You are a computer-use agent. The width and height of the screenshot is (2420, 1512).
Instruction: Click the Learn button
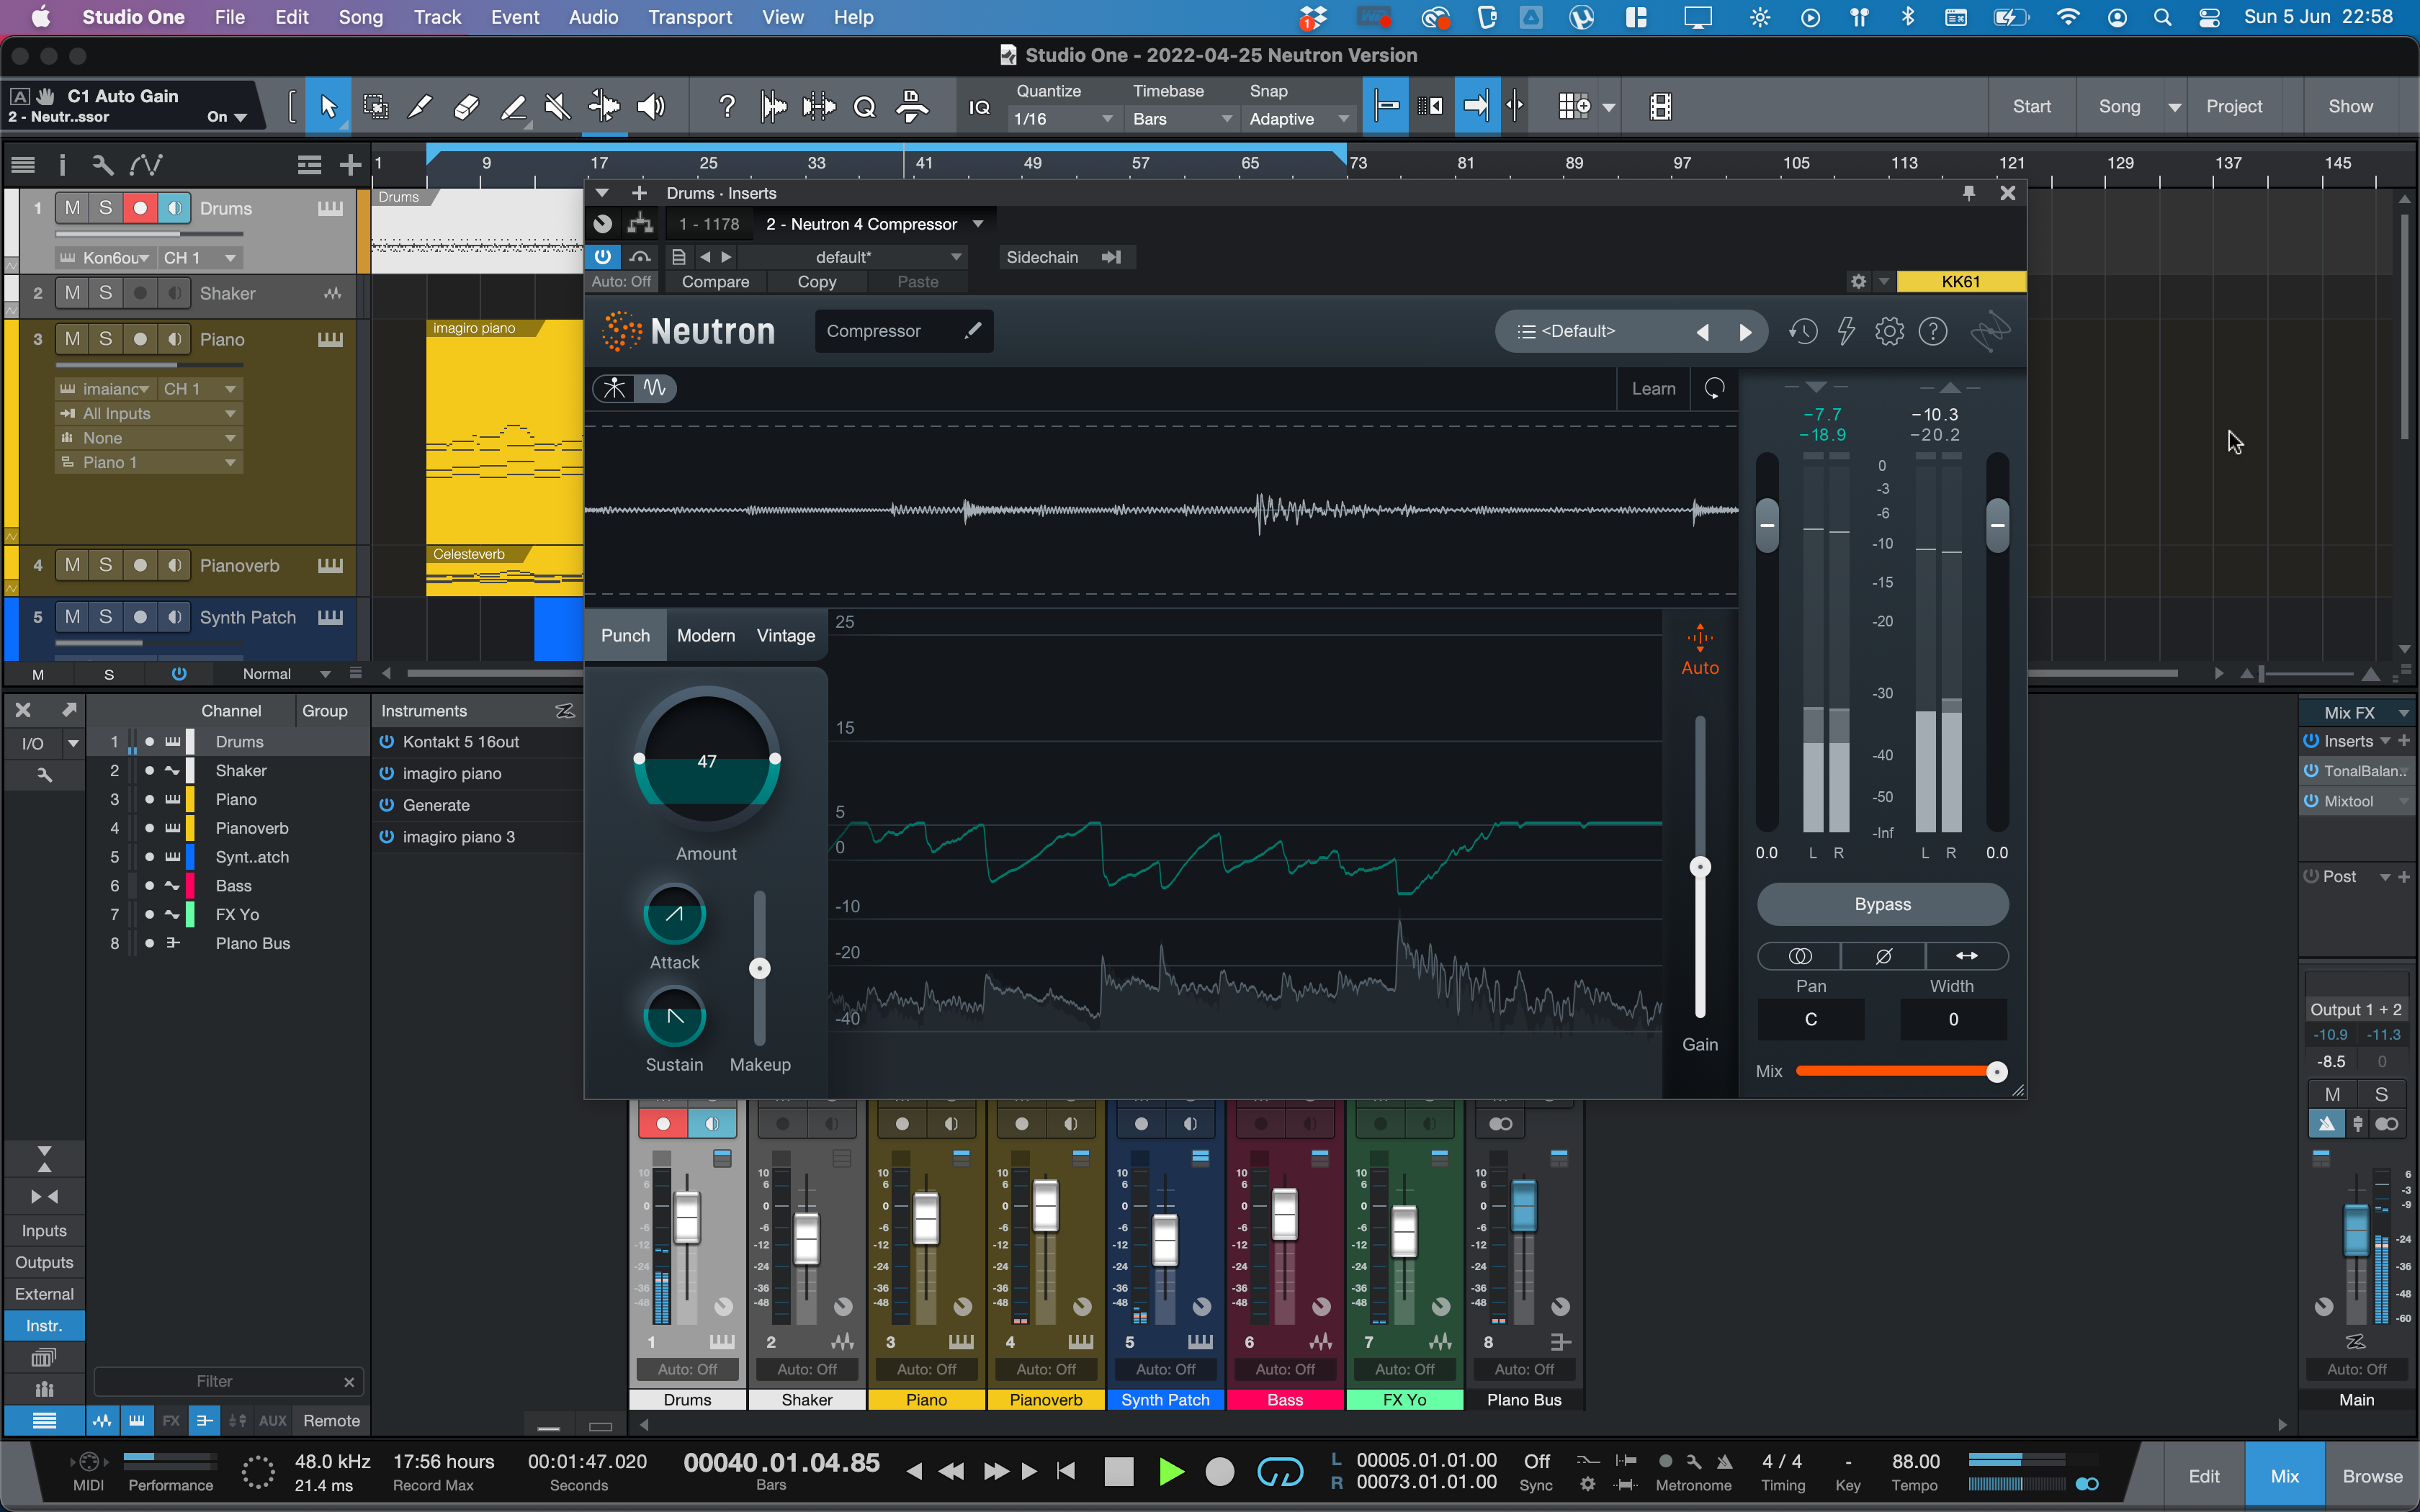1653,389
